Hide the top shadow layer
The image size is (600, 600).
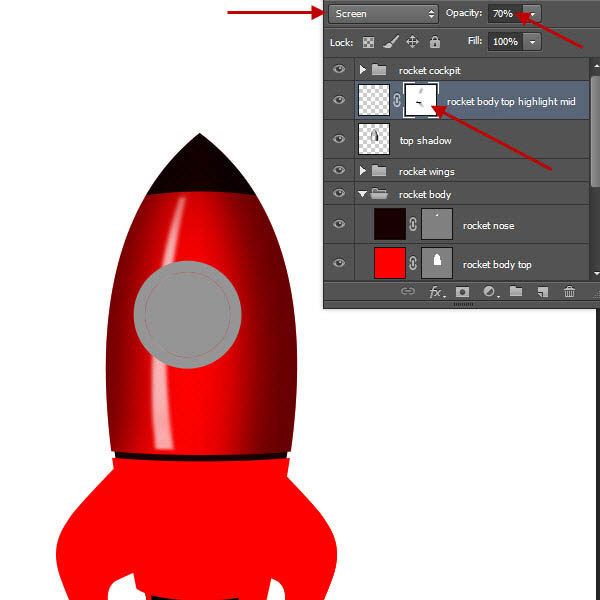pos(339,140)
